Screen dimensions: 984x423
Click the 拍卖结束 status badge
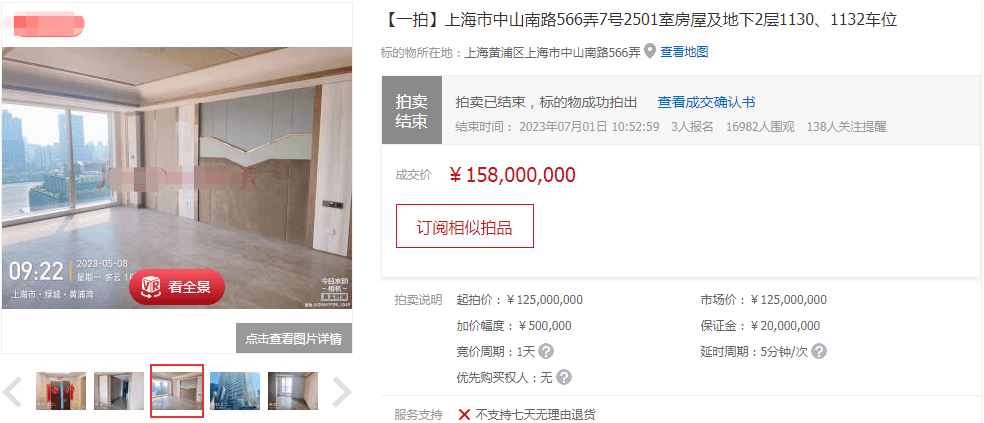point(412,110)
